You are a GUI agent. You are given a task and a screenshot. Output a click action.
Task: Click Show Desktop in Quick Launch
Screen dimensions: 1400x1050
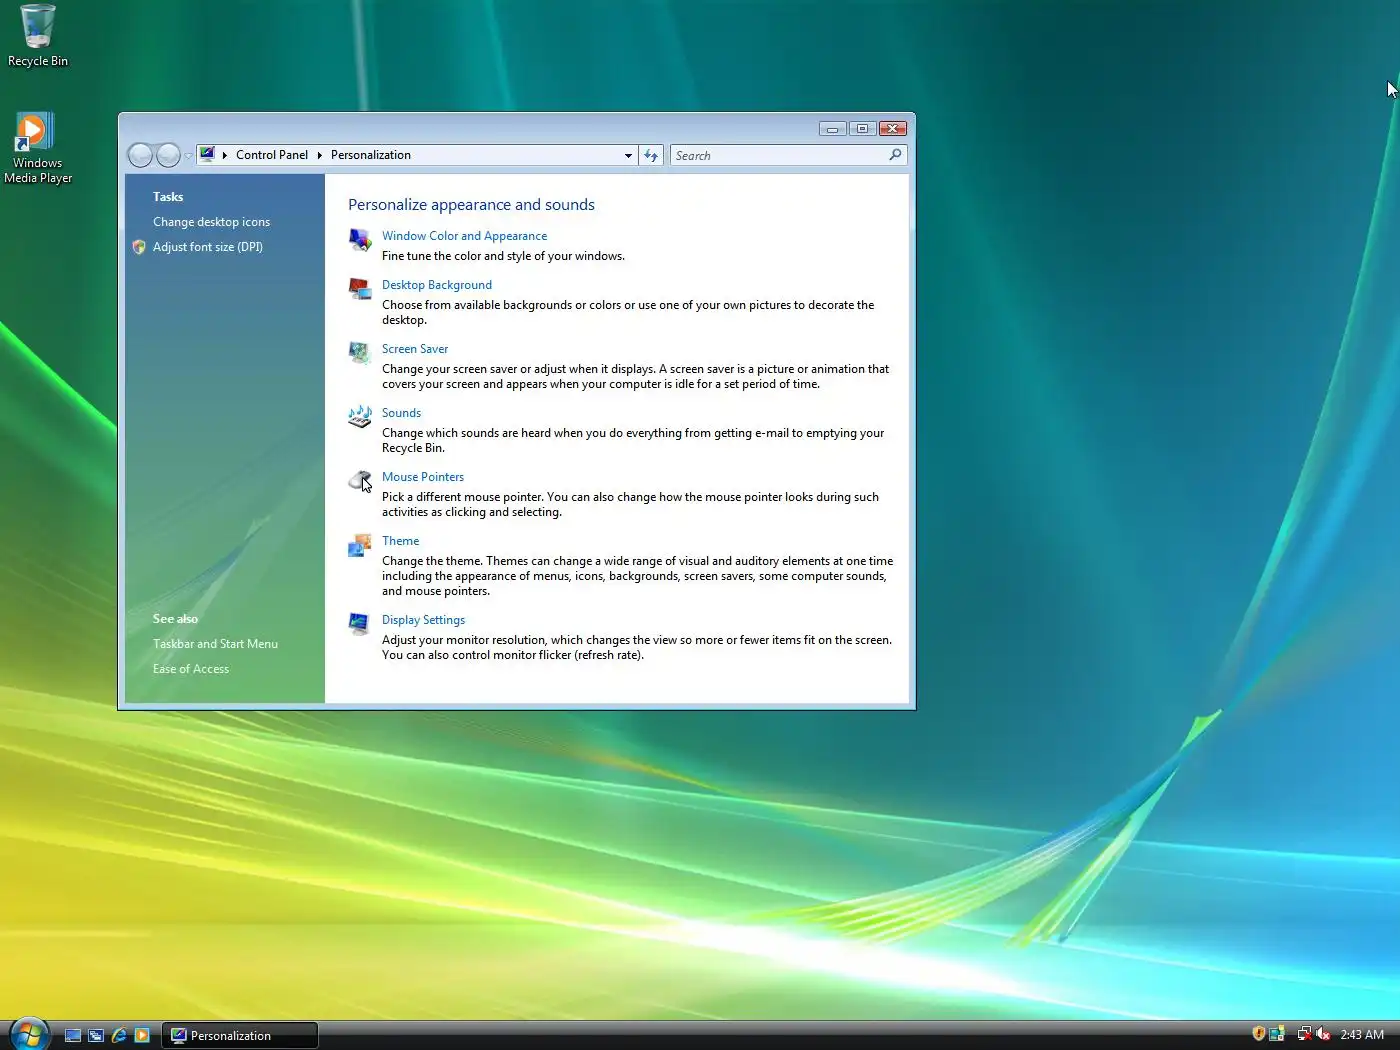coord(73,1036)
